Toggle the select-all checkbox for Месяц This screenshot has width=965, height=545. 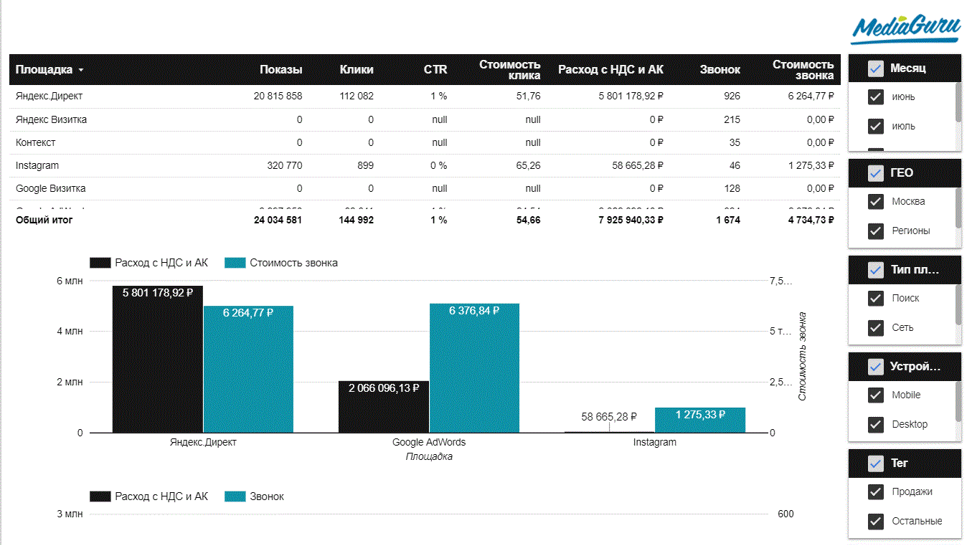875,69
